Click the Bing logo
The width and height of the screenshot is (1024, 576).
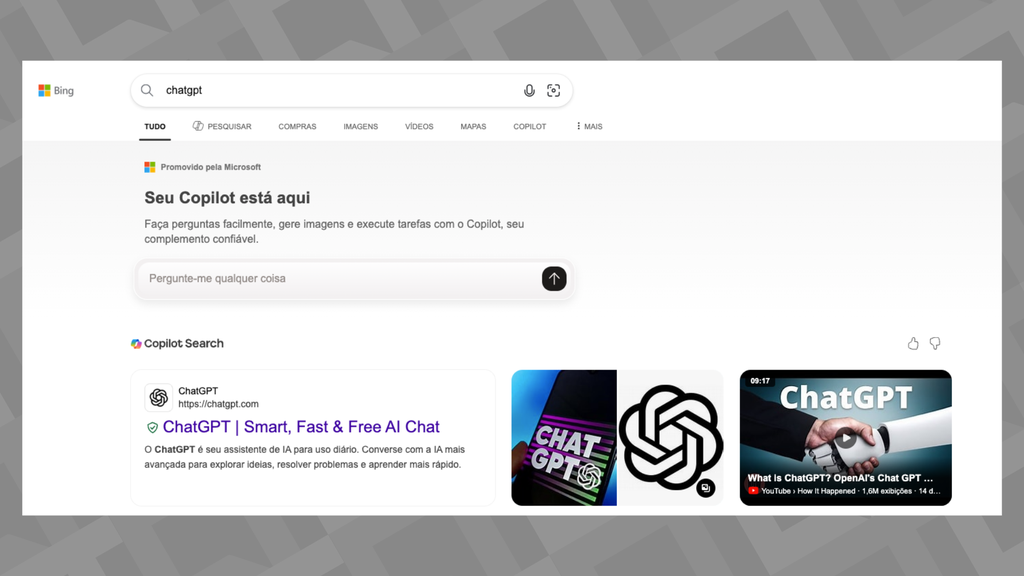55,90
